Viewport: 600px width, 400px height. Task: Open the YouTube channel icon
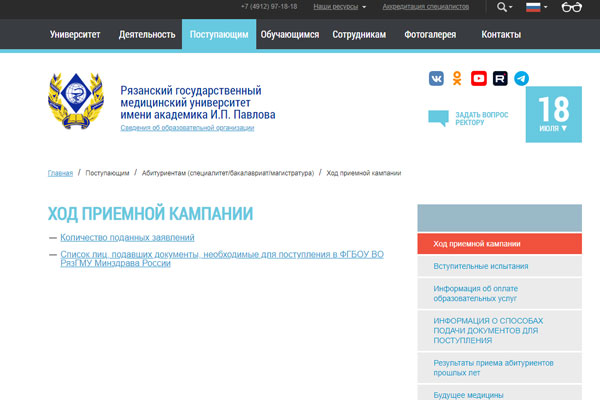pos(479,78)
